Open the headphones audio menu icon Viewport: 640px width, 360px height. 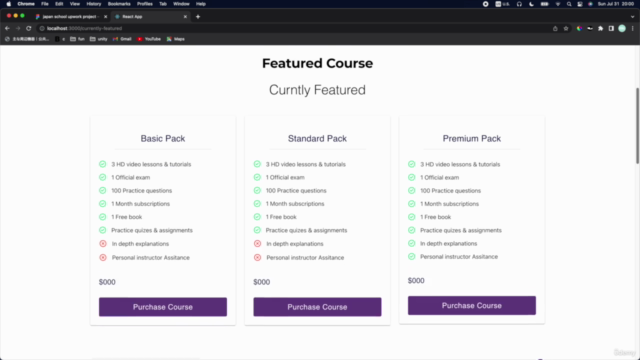click(x=519, y=4)
